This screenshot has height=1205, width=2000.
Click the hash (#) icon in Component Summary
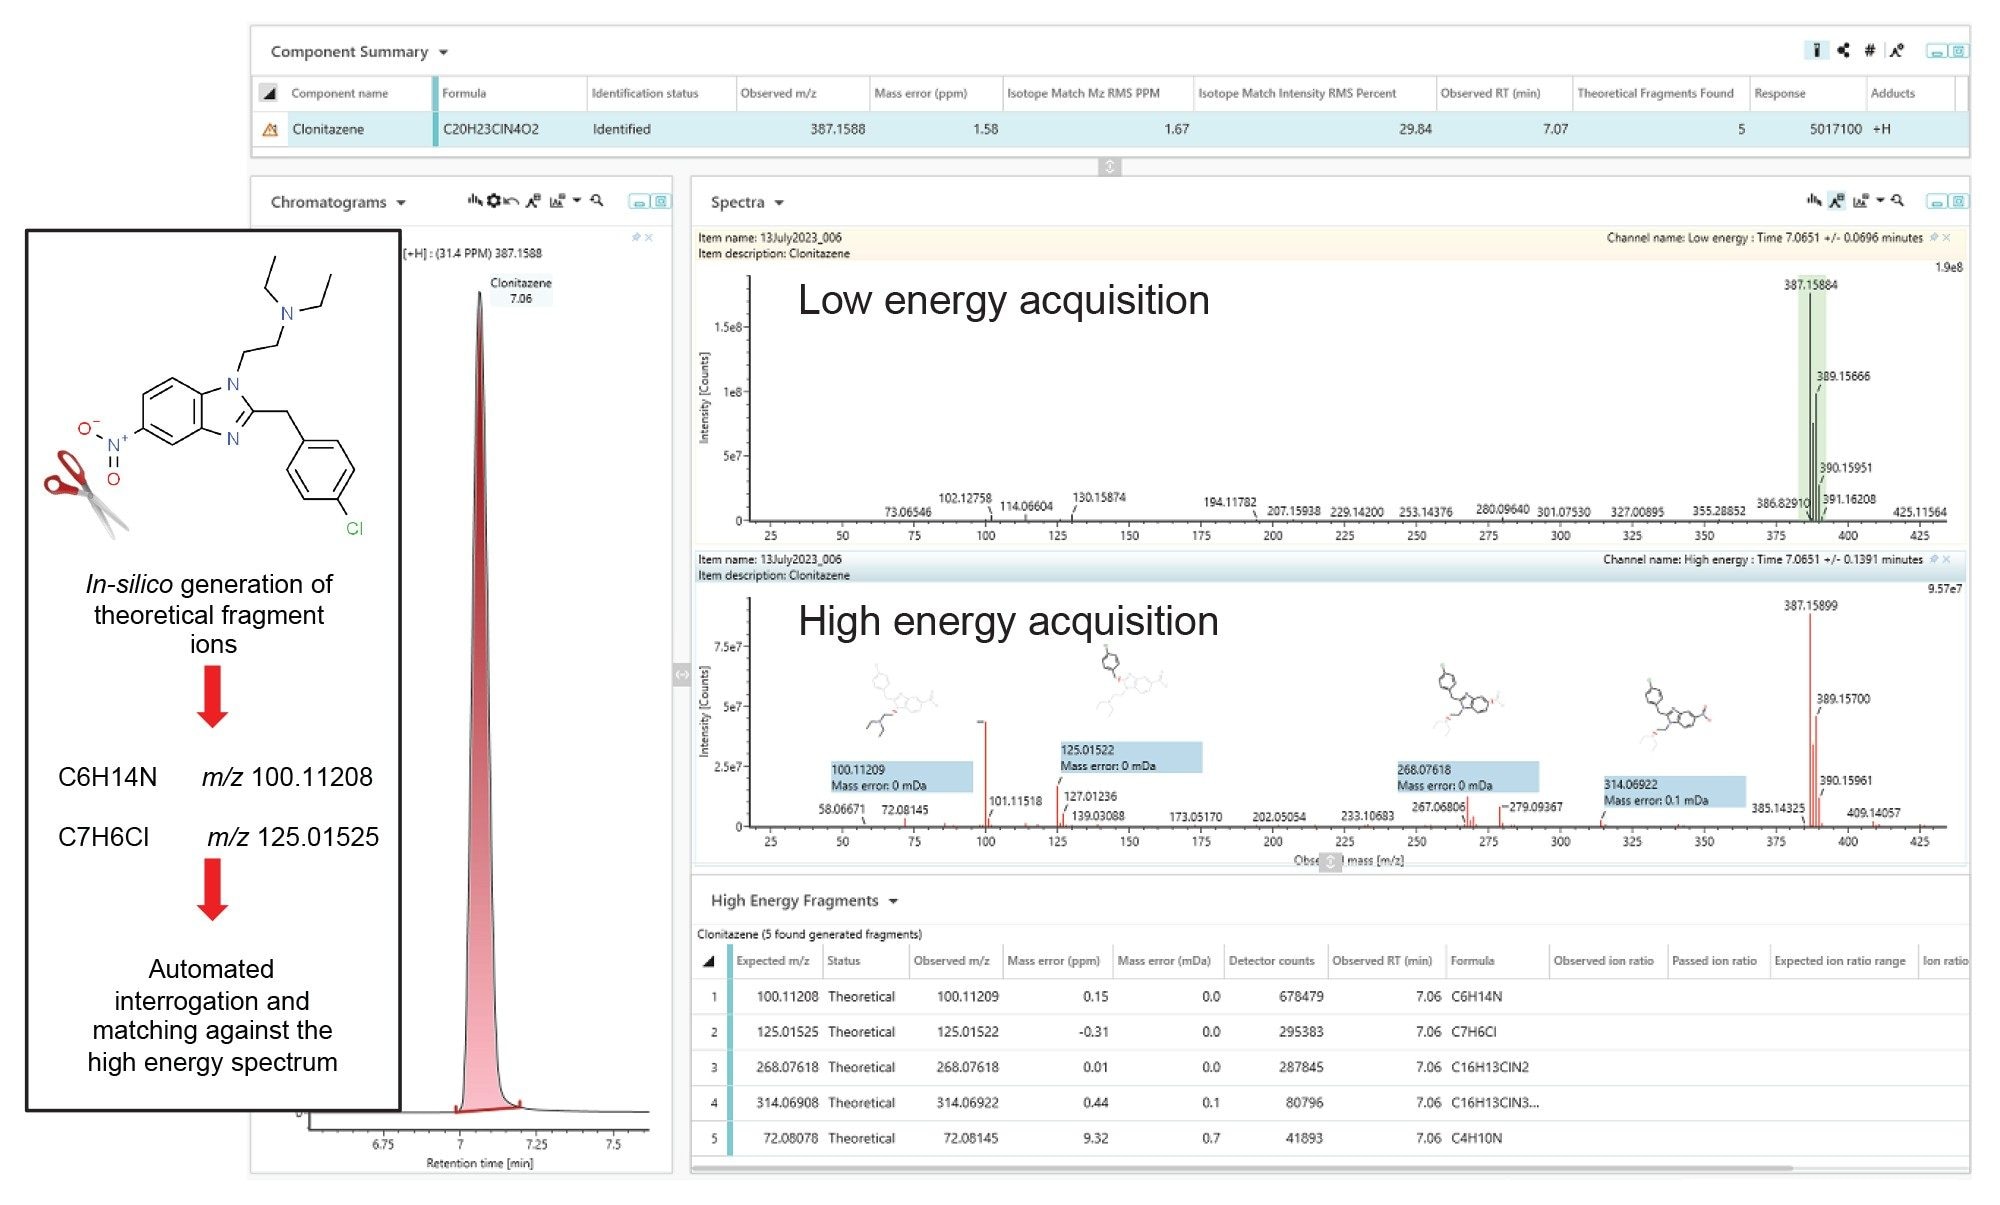click(x=1869, y=50)
